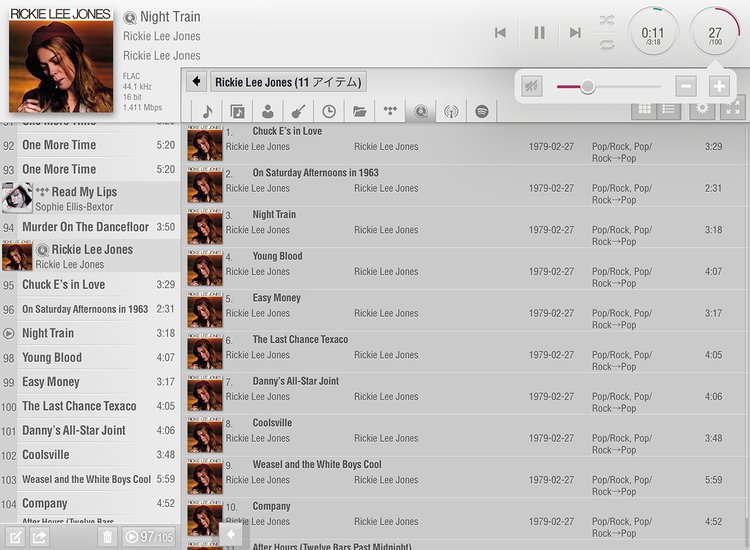Image resolution: width=750 pixels, height=550 pixels.
Task: Open the recently added clock tab
Action: [329, 111]
